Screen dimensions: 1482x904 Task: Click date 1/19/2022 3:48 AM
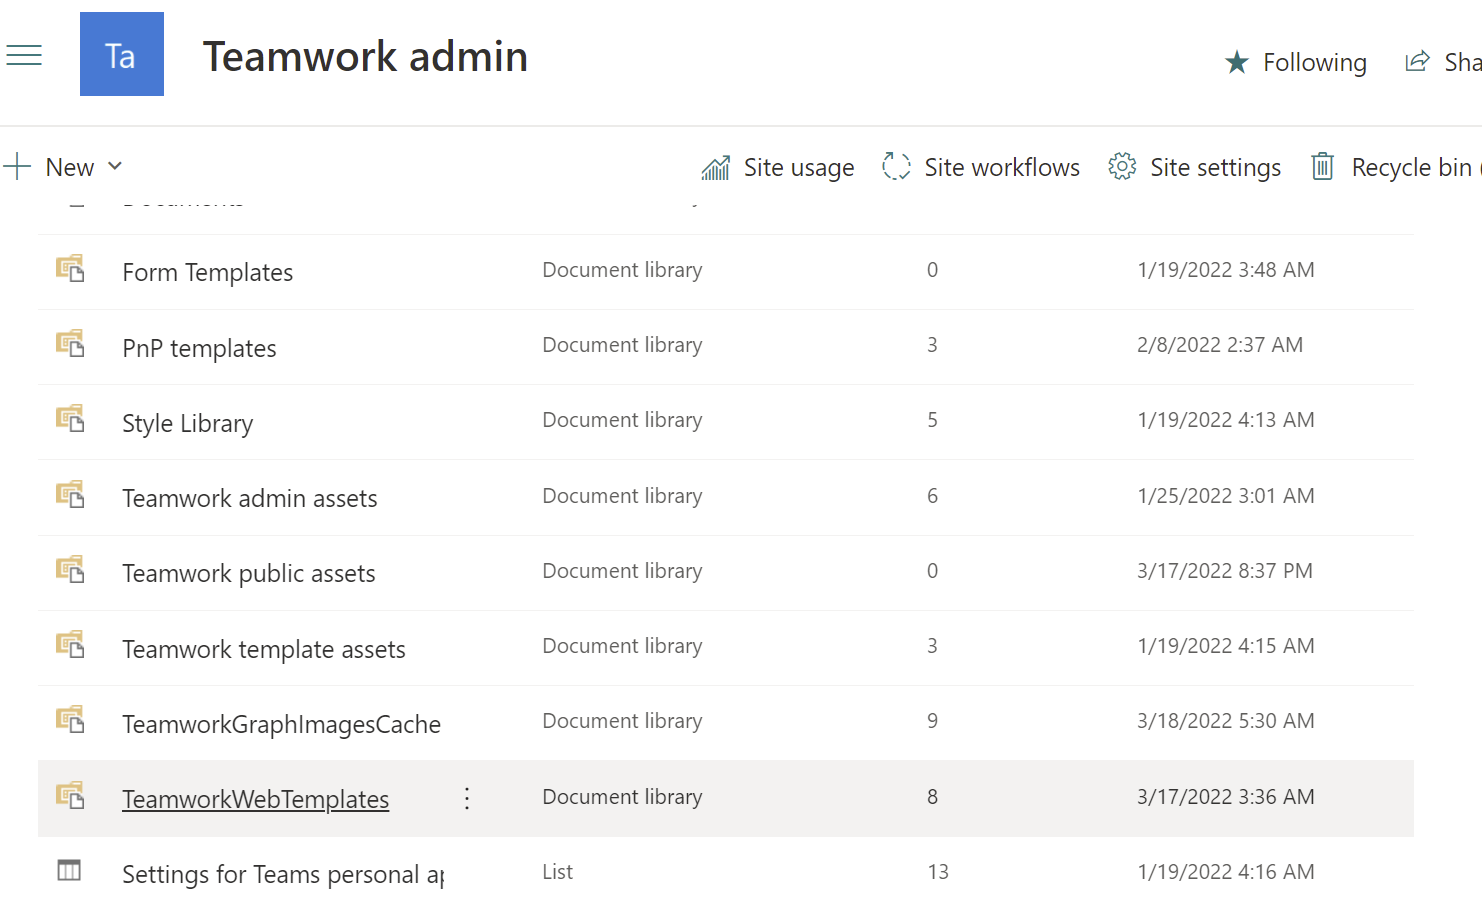[x=1226, y=270]
